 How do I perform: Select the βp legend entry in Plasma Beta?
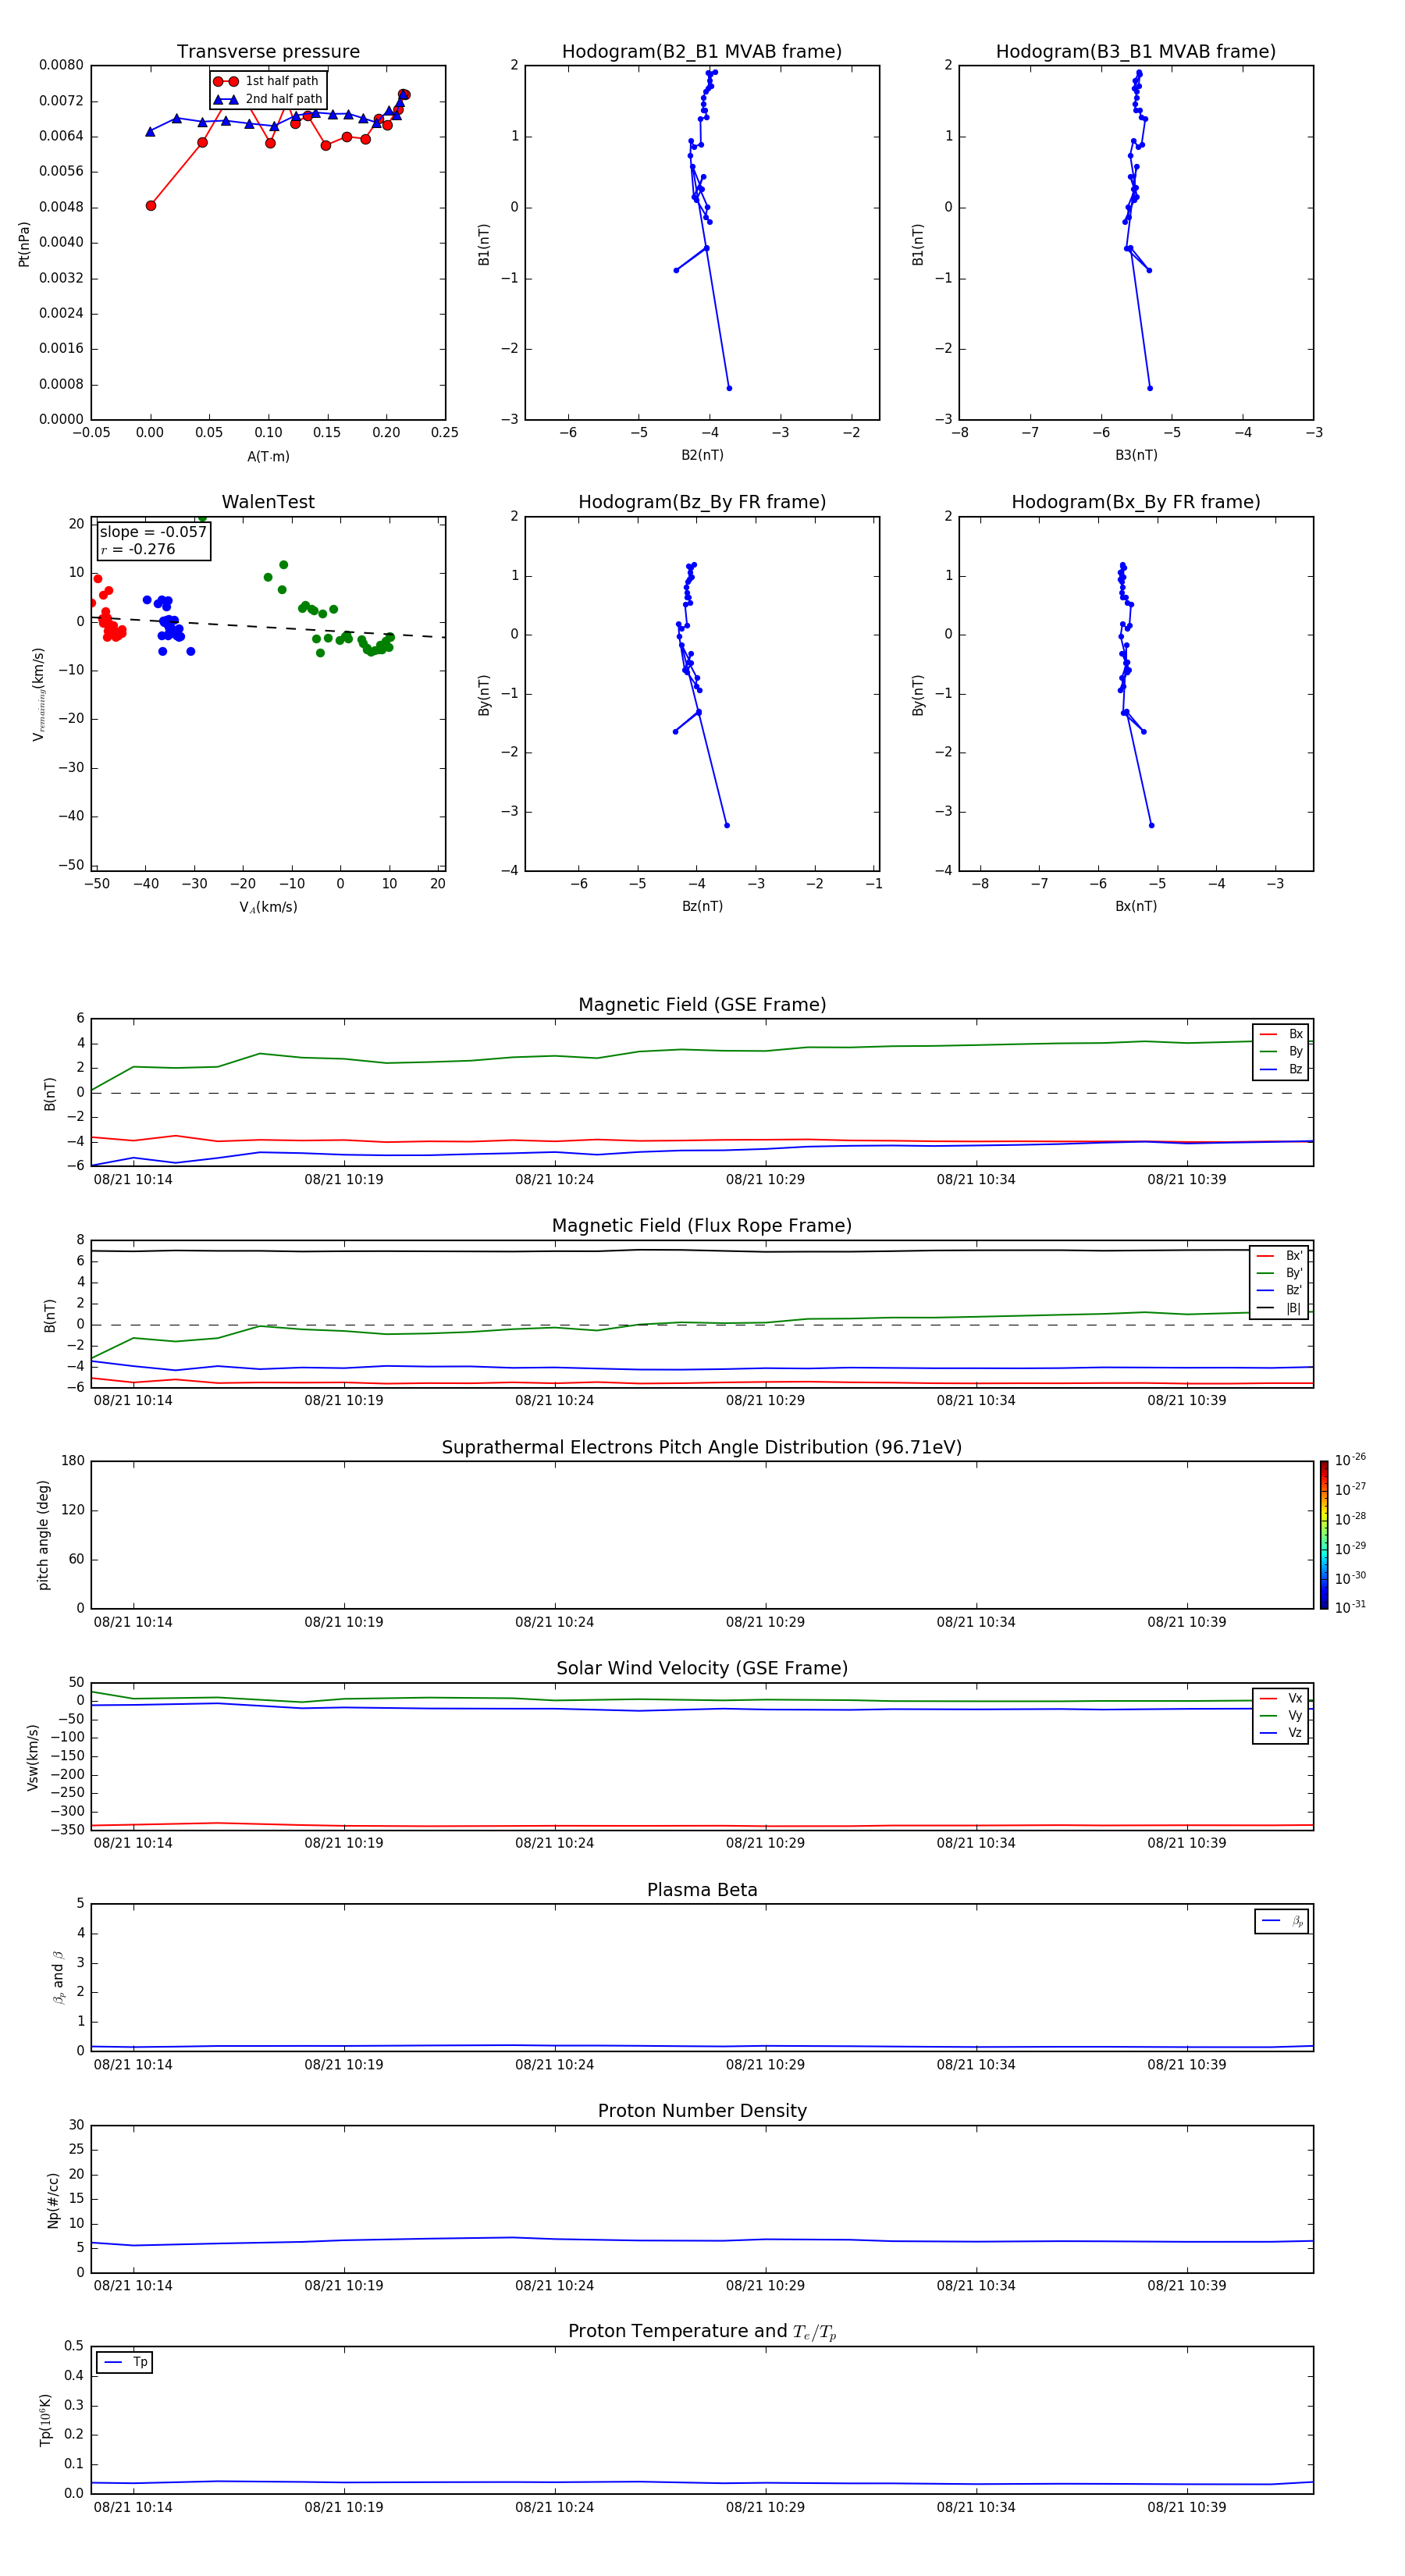(1282, 1921)
